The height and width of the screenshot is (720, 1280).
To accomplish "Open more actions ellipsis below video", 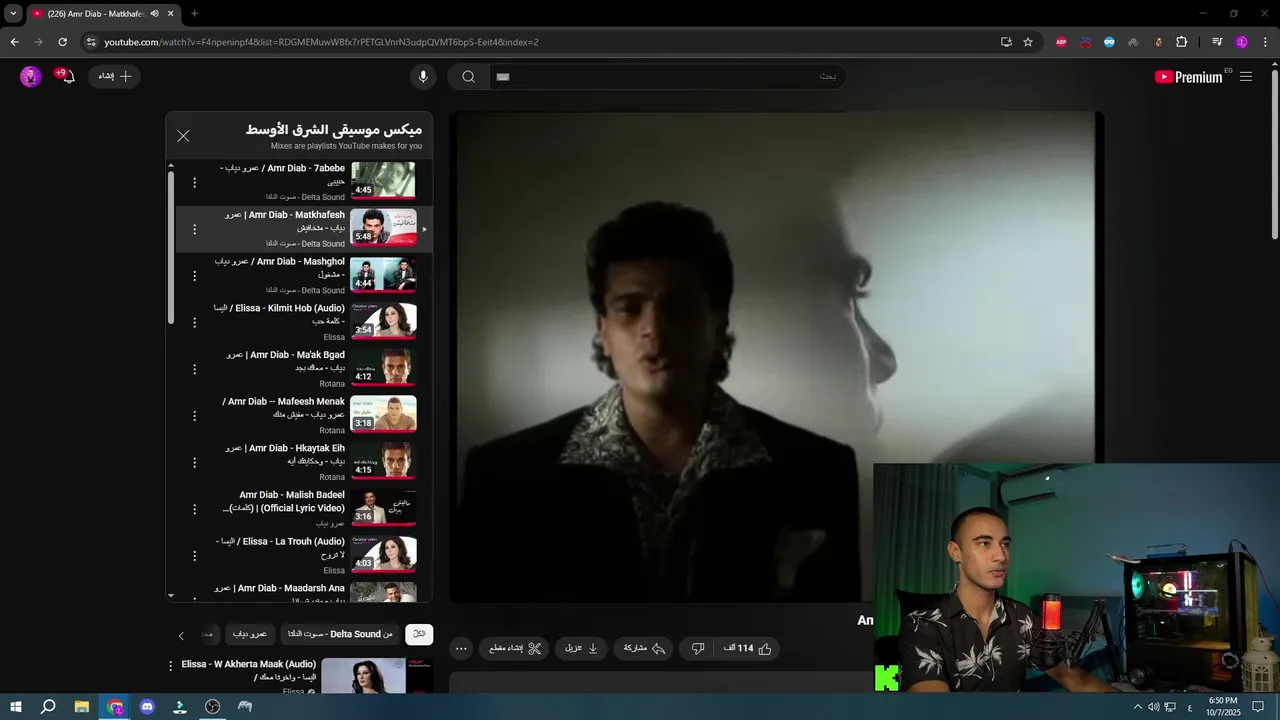I will (x=461, y=649).
